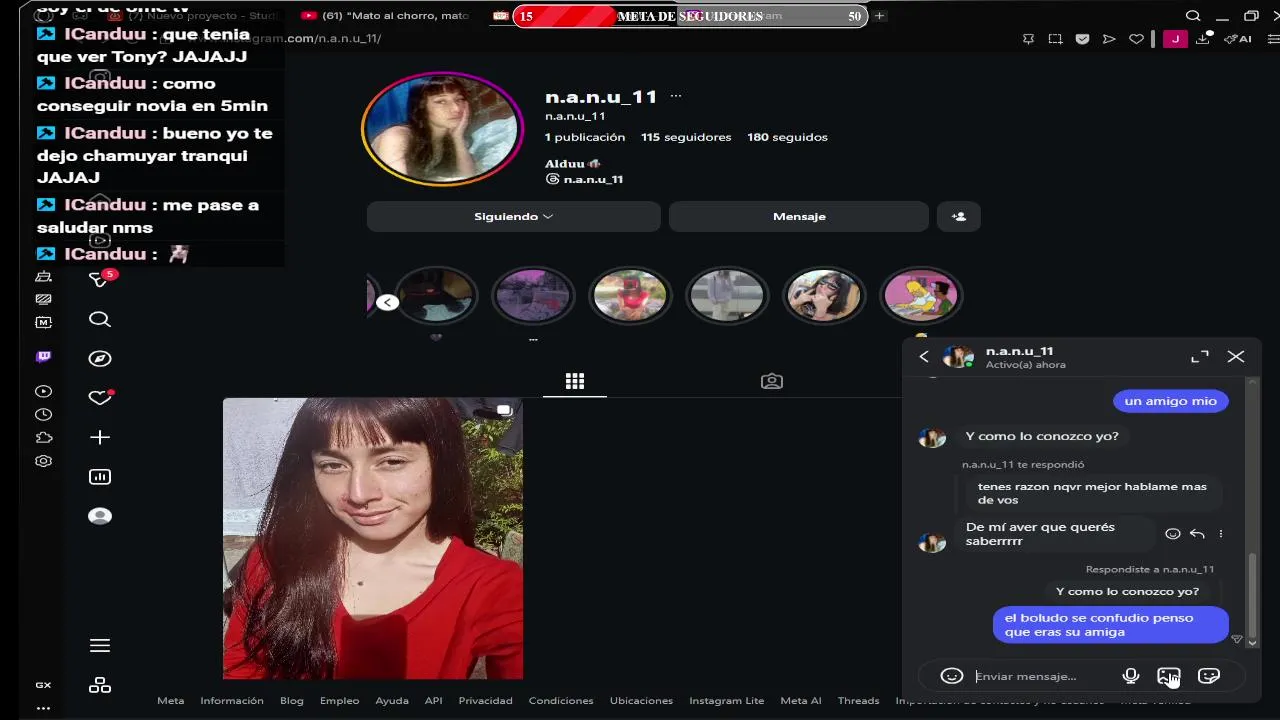Switch to the YouTube 'Mato al chorro' tab
Image resolution: width=1280 pixels, height=720 pixels.
(385, 16)
